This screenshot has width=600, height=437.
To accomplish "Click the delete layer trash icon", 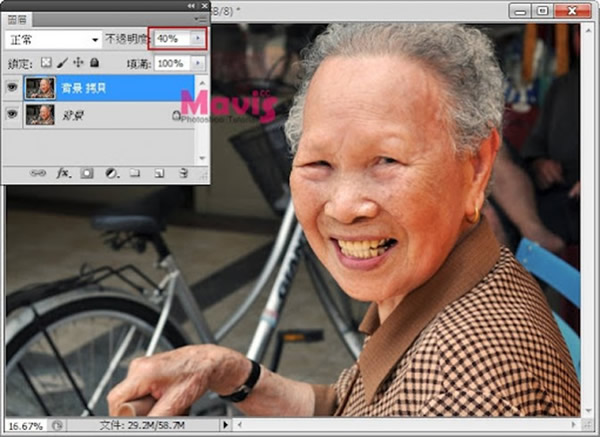I will click(x=183, y=173).
